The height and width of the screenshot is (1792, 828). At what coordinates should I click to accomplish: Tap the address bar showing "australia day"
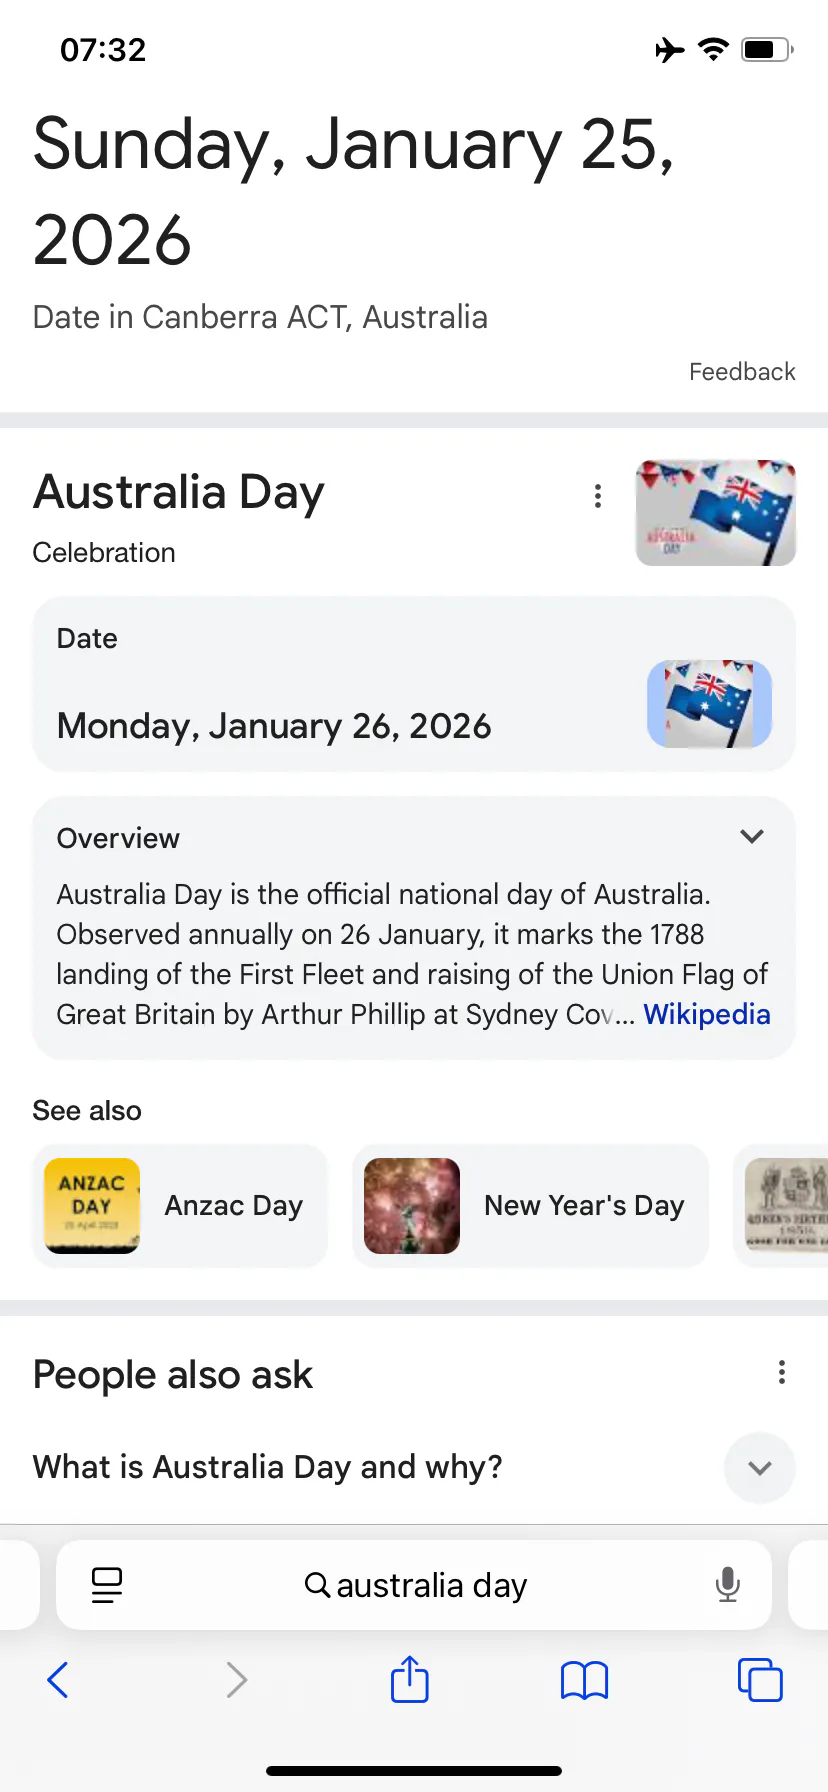click(415, 1585)
